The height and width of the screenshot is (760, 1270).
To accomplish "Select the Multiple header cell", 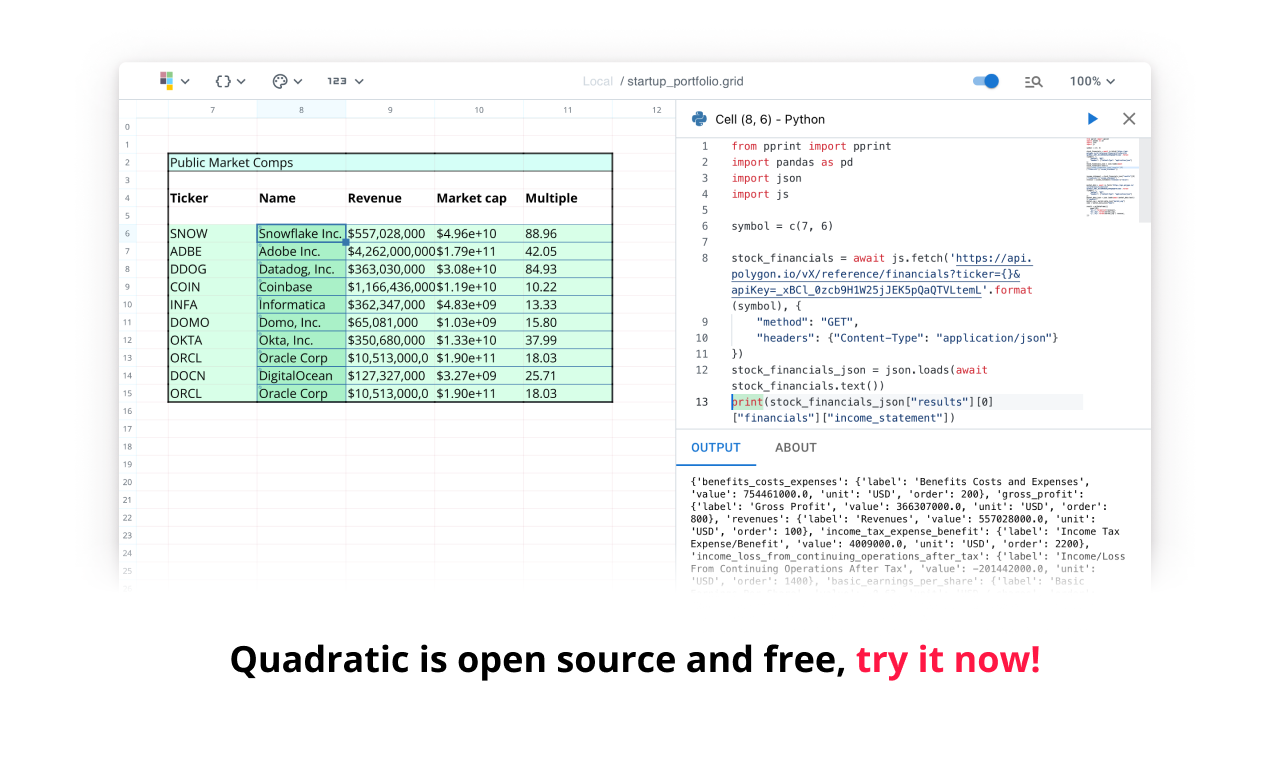I will pos(568,198).
